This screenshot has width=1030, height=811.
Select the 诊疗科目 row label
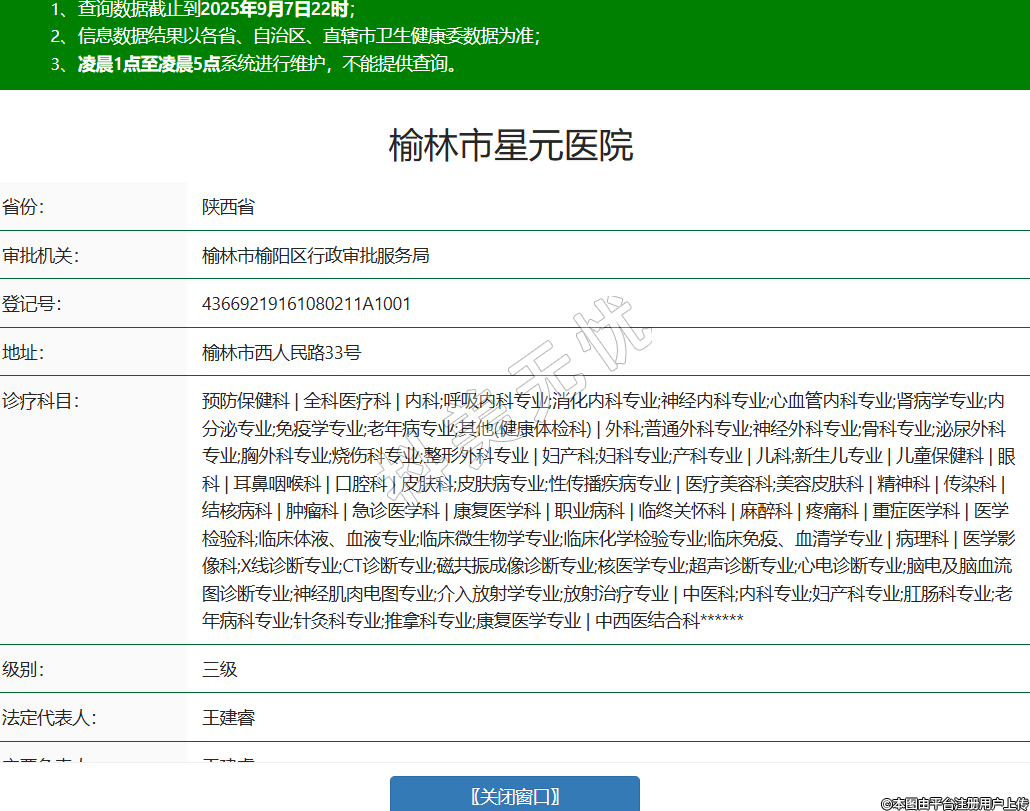tap(40, 401)
